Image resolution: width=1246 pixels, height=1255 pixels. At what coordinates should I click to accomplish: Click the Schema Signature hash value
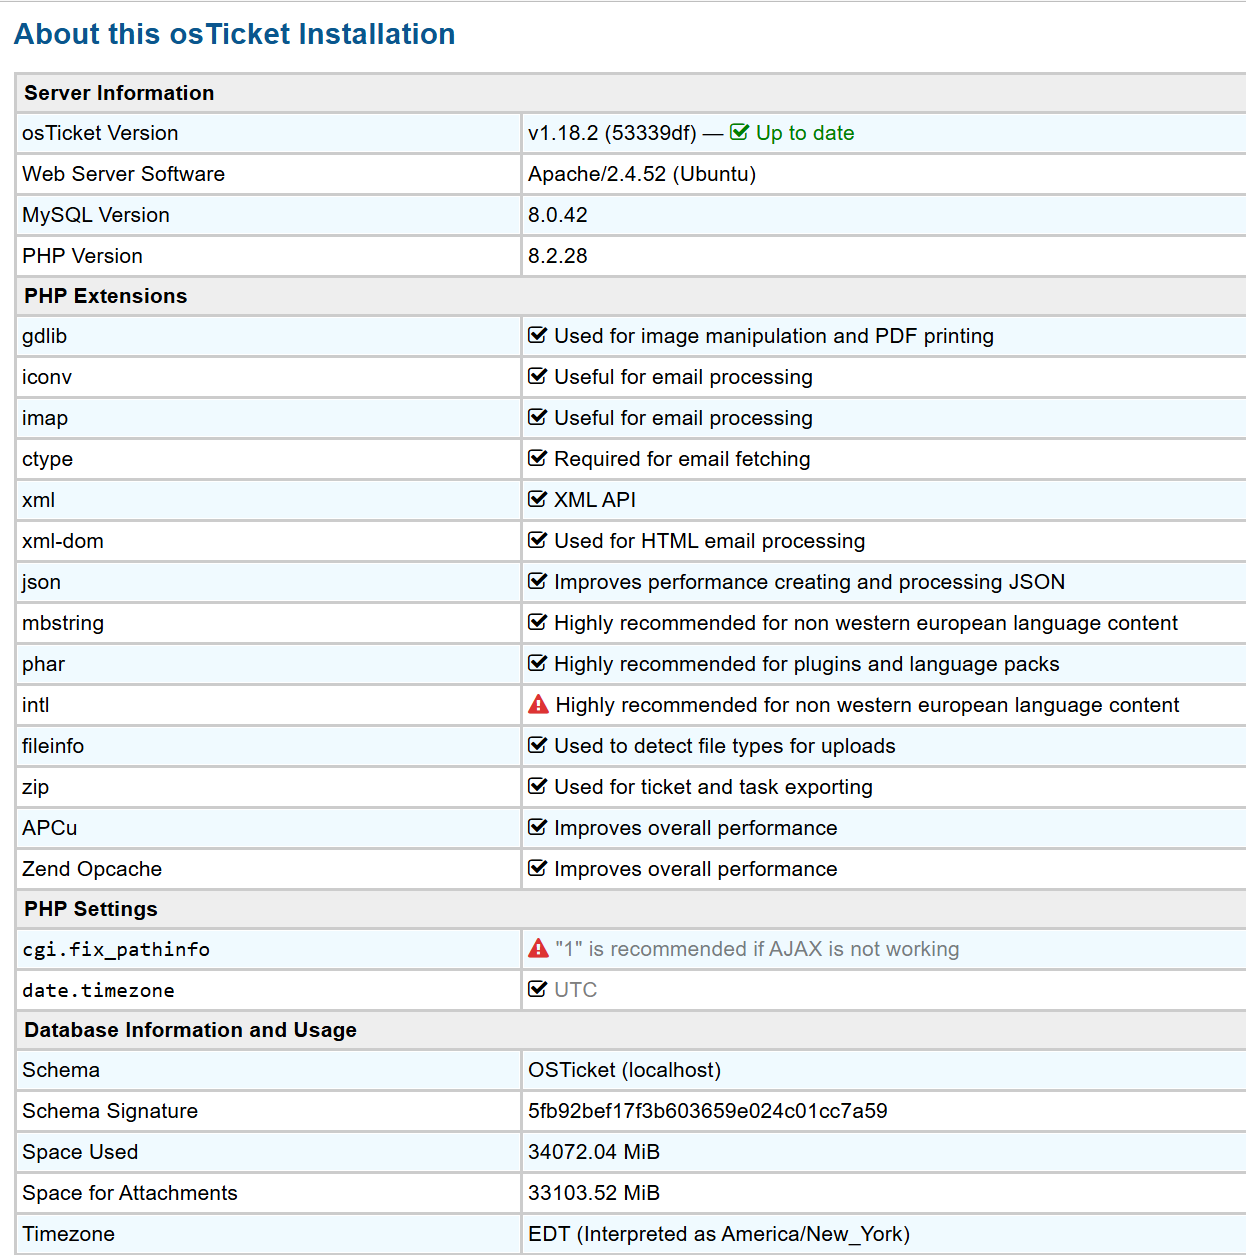[707, 1111]
